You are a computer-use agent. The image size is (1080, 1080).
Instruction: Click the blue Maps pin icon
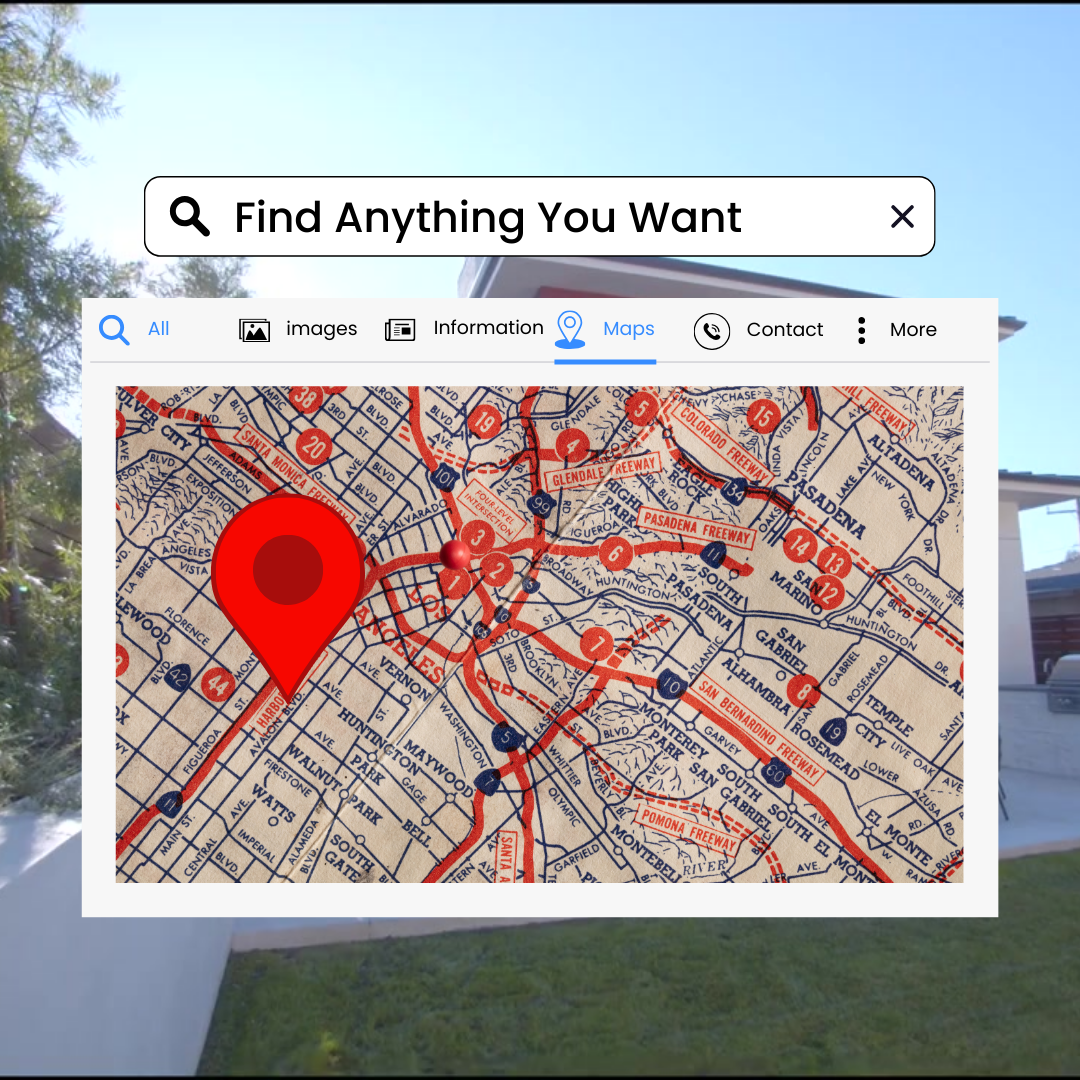pyautogui.click(x=570, y=329)
